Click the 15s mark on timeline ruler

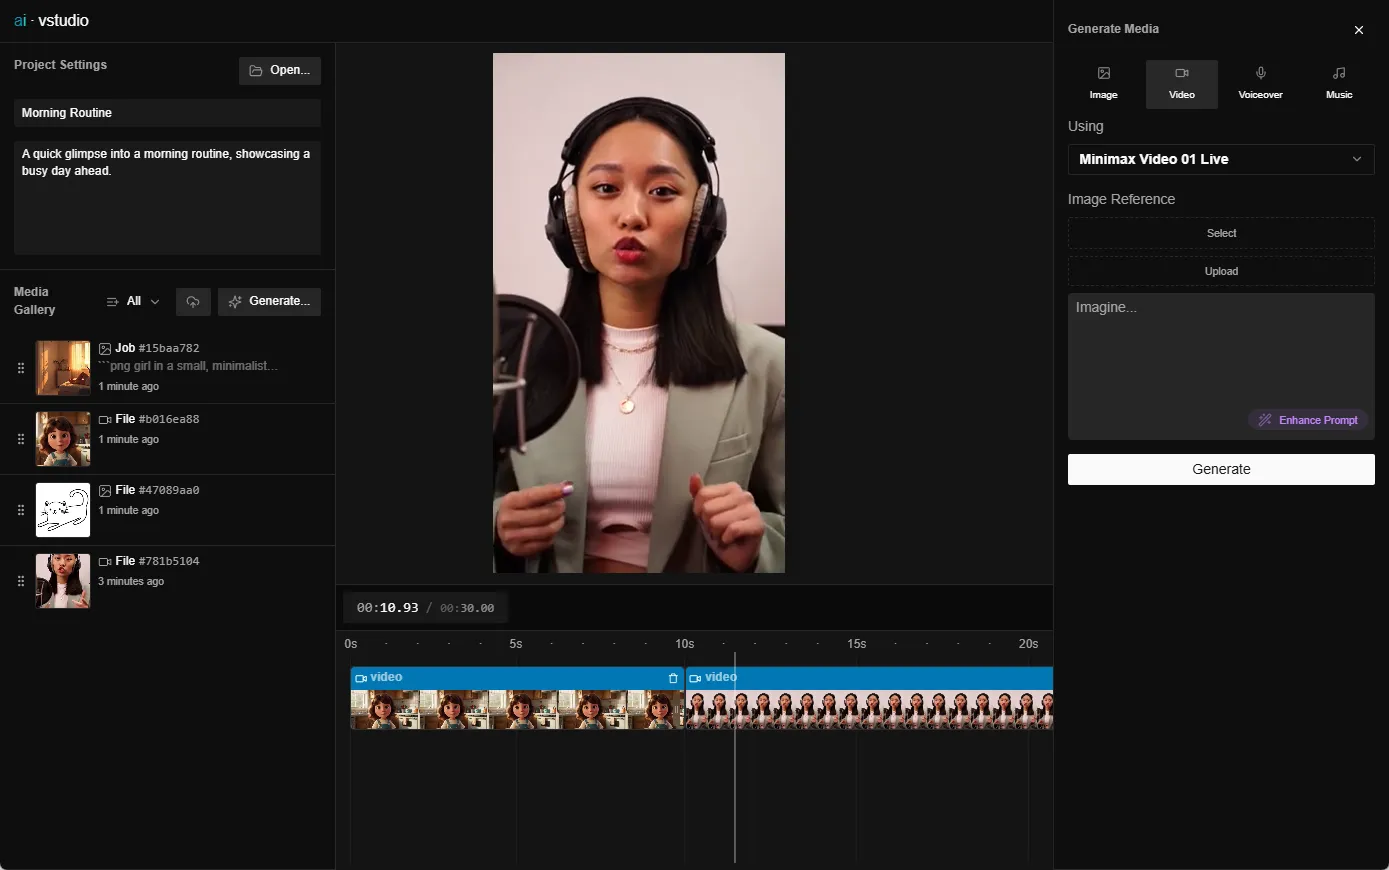pyautogui.click(x=856, y=644)
